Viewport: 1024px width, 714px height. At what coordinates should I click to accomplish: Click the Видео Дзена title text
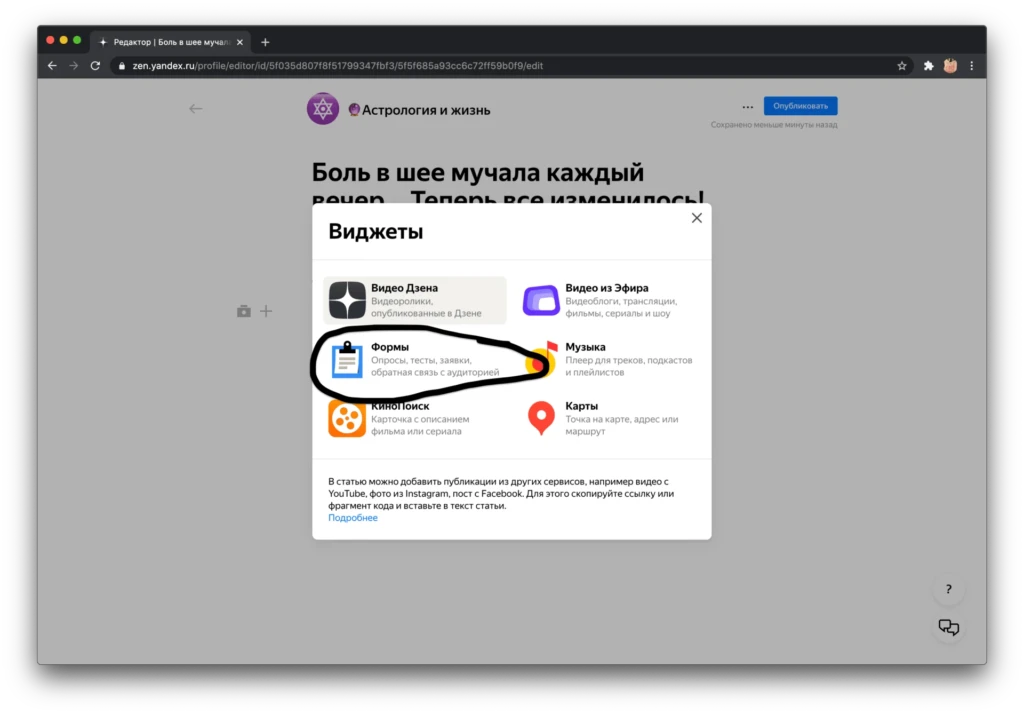click(x=404, y=288)
